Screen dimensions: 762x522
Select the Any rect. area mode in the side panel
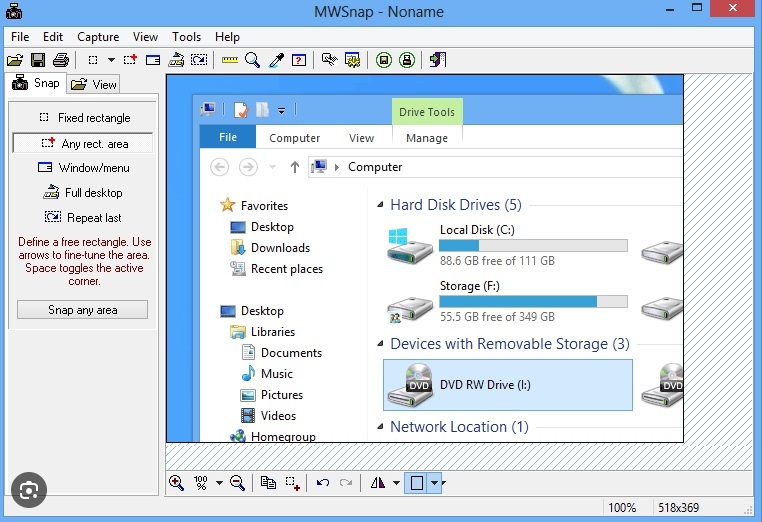point(83,143)
